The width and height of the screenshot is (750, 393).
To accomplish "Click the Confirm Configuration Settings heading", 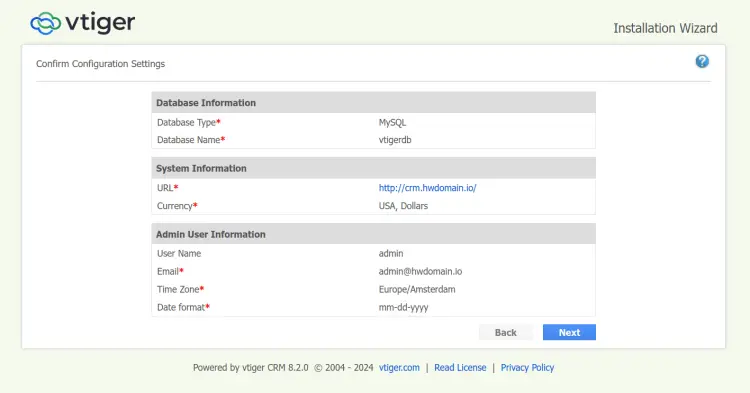I will pos(100,64).
